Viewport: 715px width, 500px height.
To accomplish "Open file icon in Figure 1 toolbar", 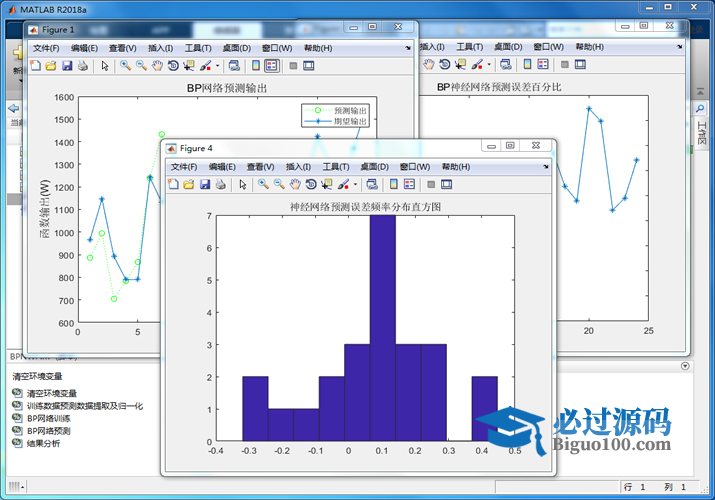I will (x=51, y=66).
